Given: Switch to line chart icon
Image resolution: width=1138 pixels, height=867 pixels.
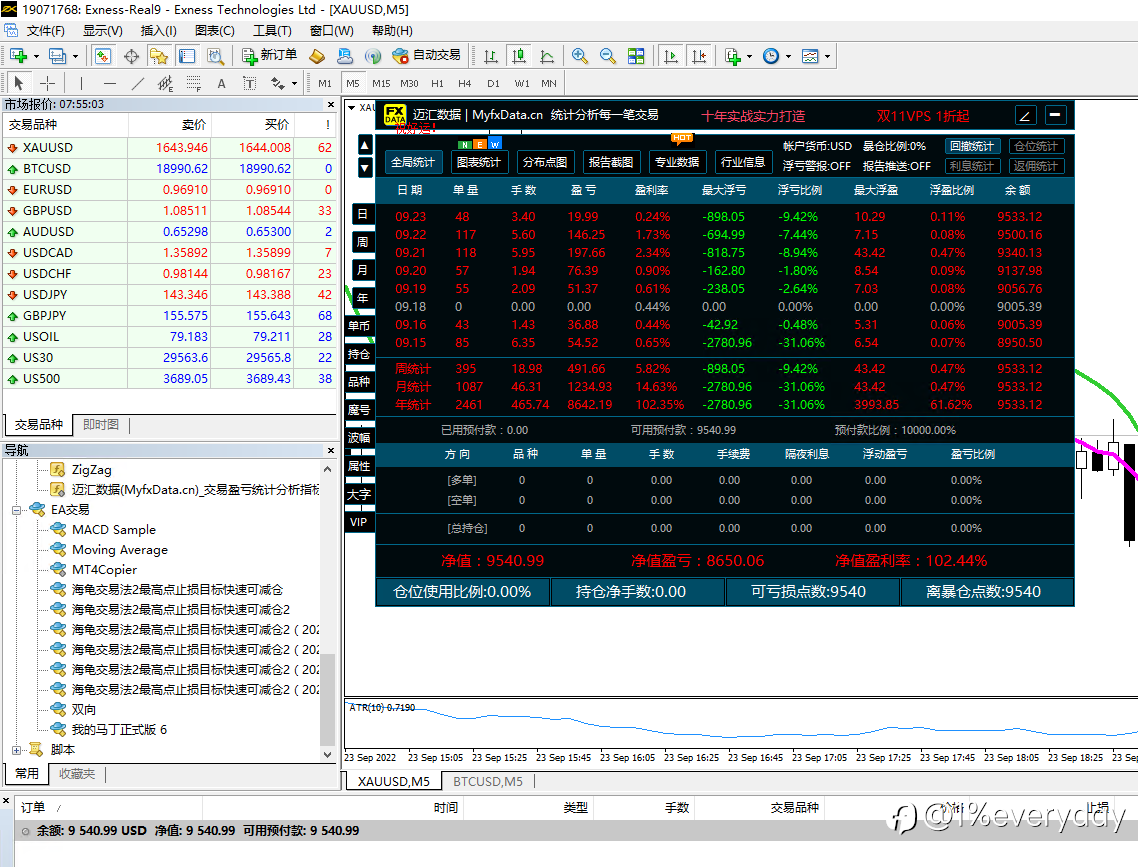Looking at the screenshot, I should point(547,56).
